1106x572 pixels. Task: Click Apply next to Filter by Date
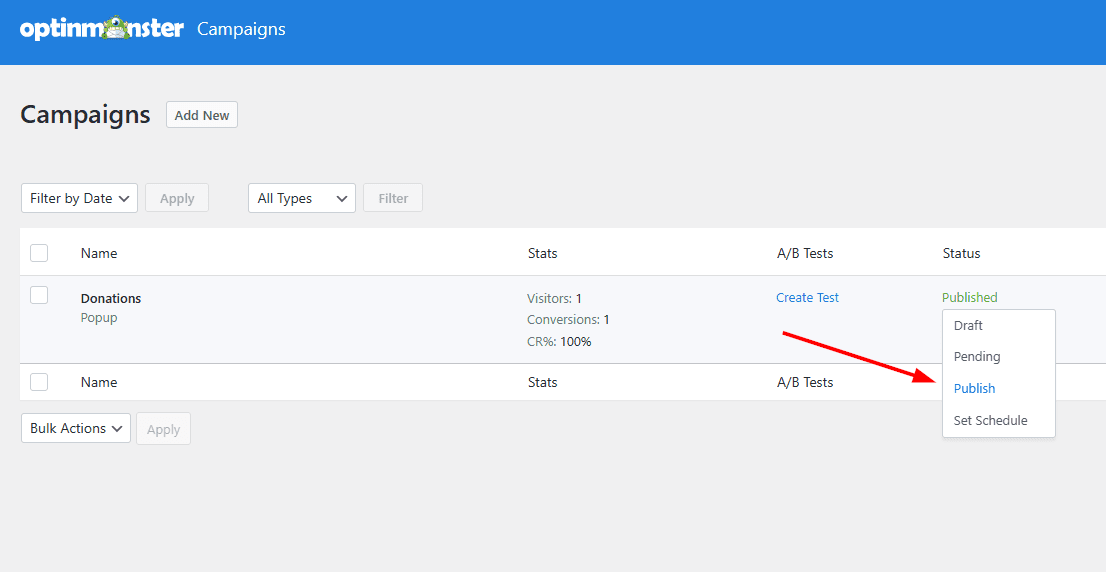[x=177, y=198]
